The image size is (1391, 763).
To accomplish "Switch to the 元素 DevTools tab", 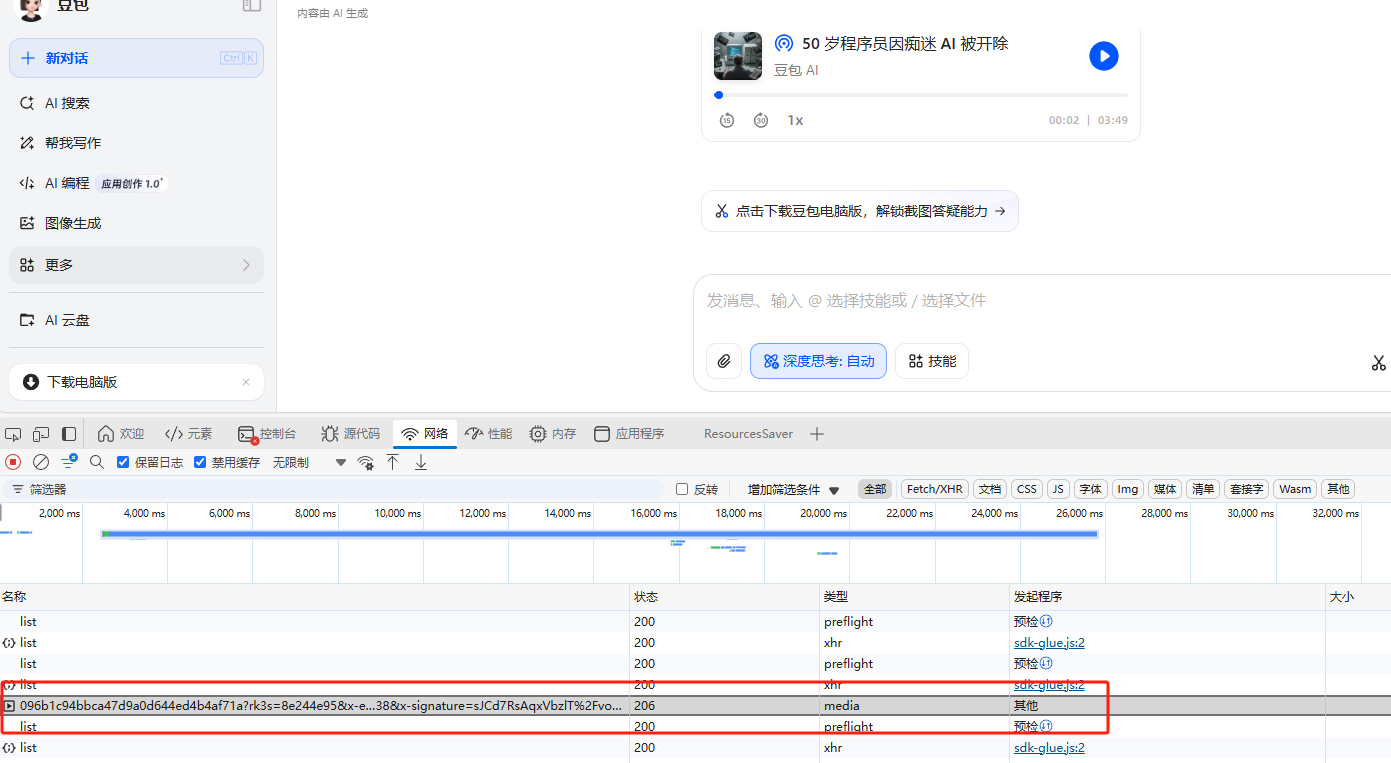I will (x=189, y=434).
